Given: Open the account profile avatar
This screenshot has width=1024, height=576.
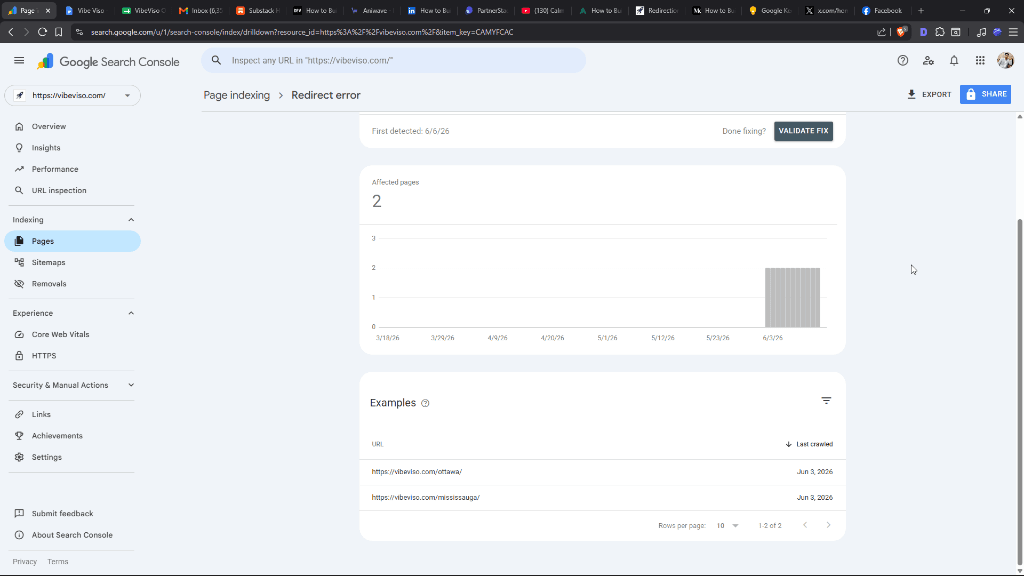Looking at the screenshot, I should pos(1006,61).
